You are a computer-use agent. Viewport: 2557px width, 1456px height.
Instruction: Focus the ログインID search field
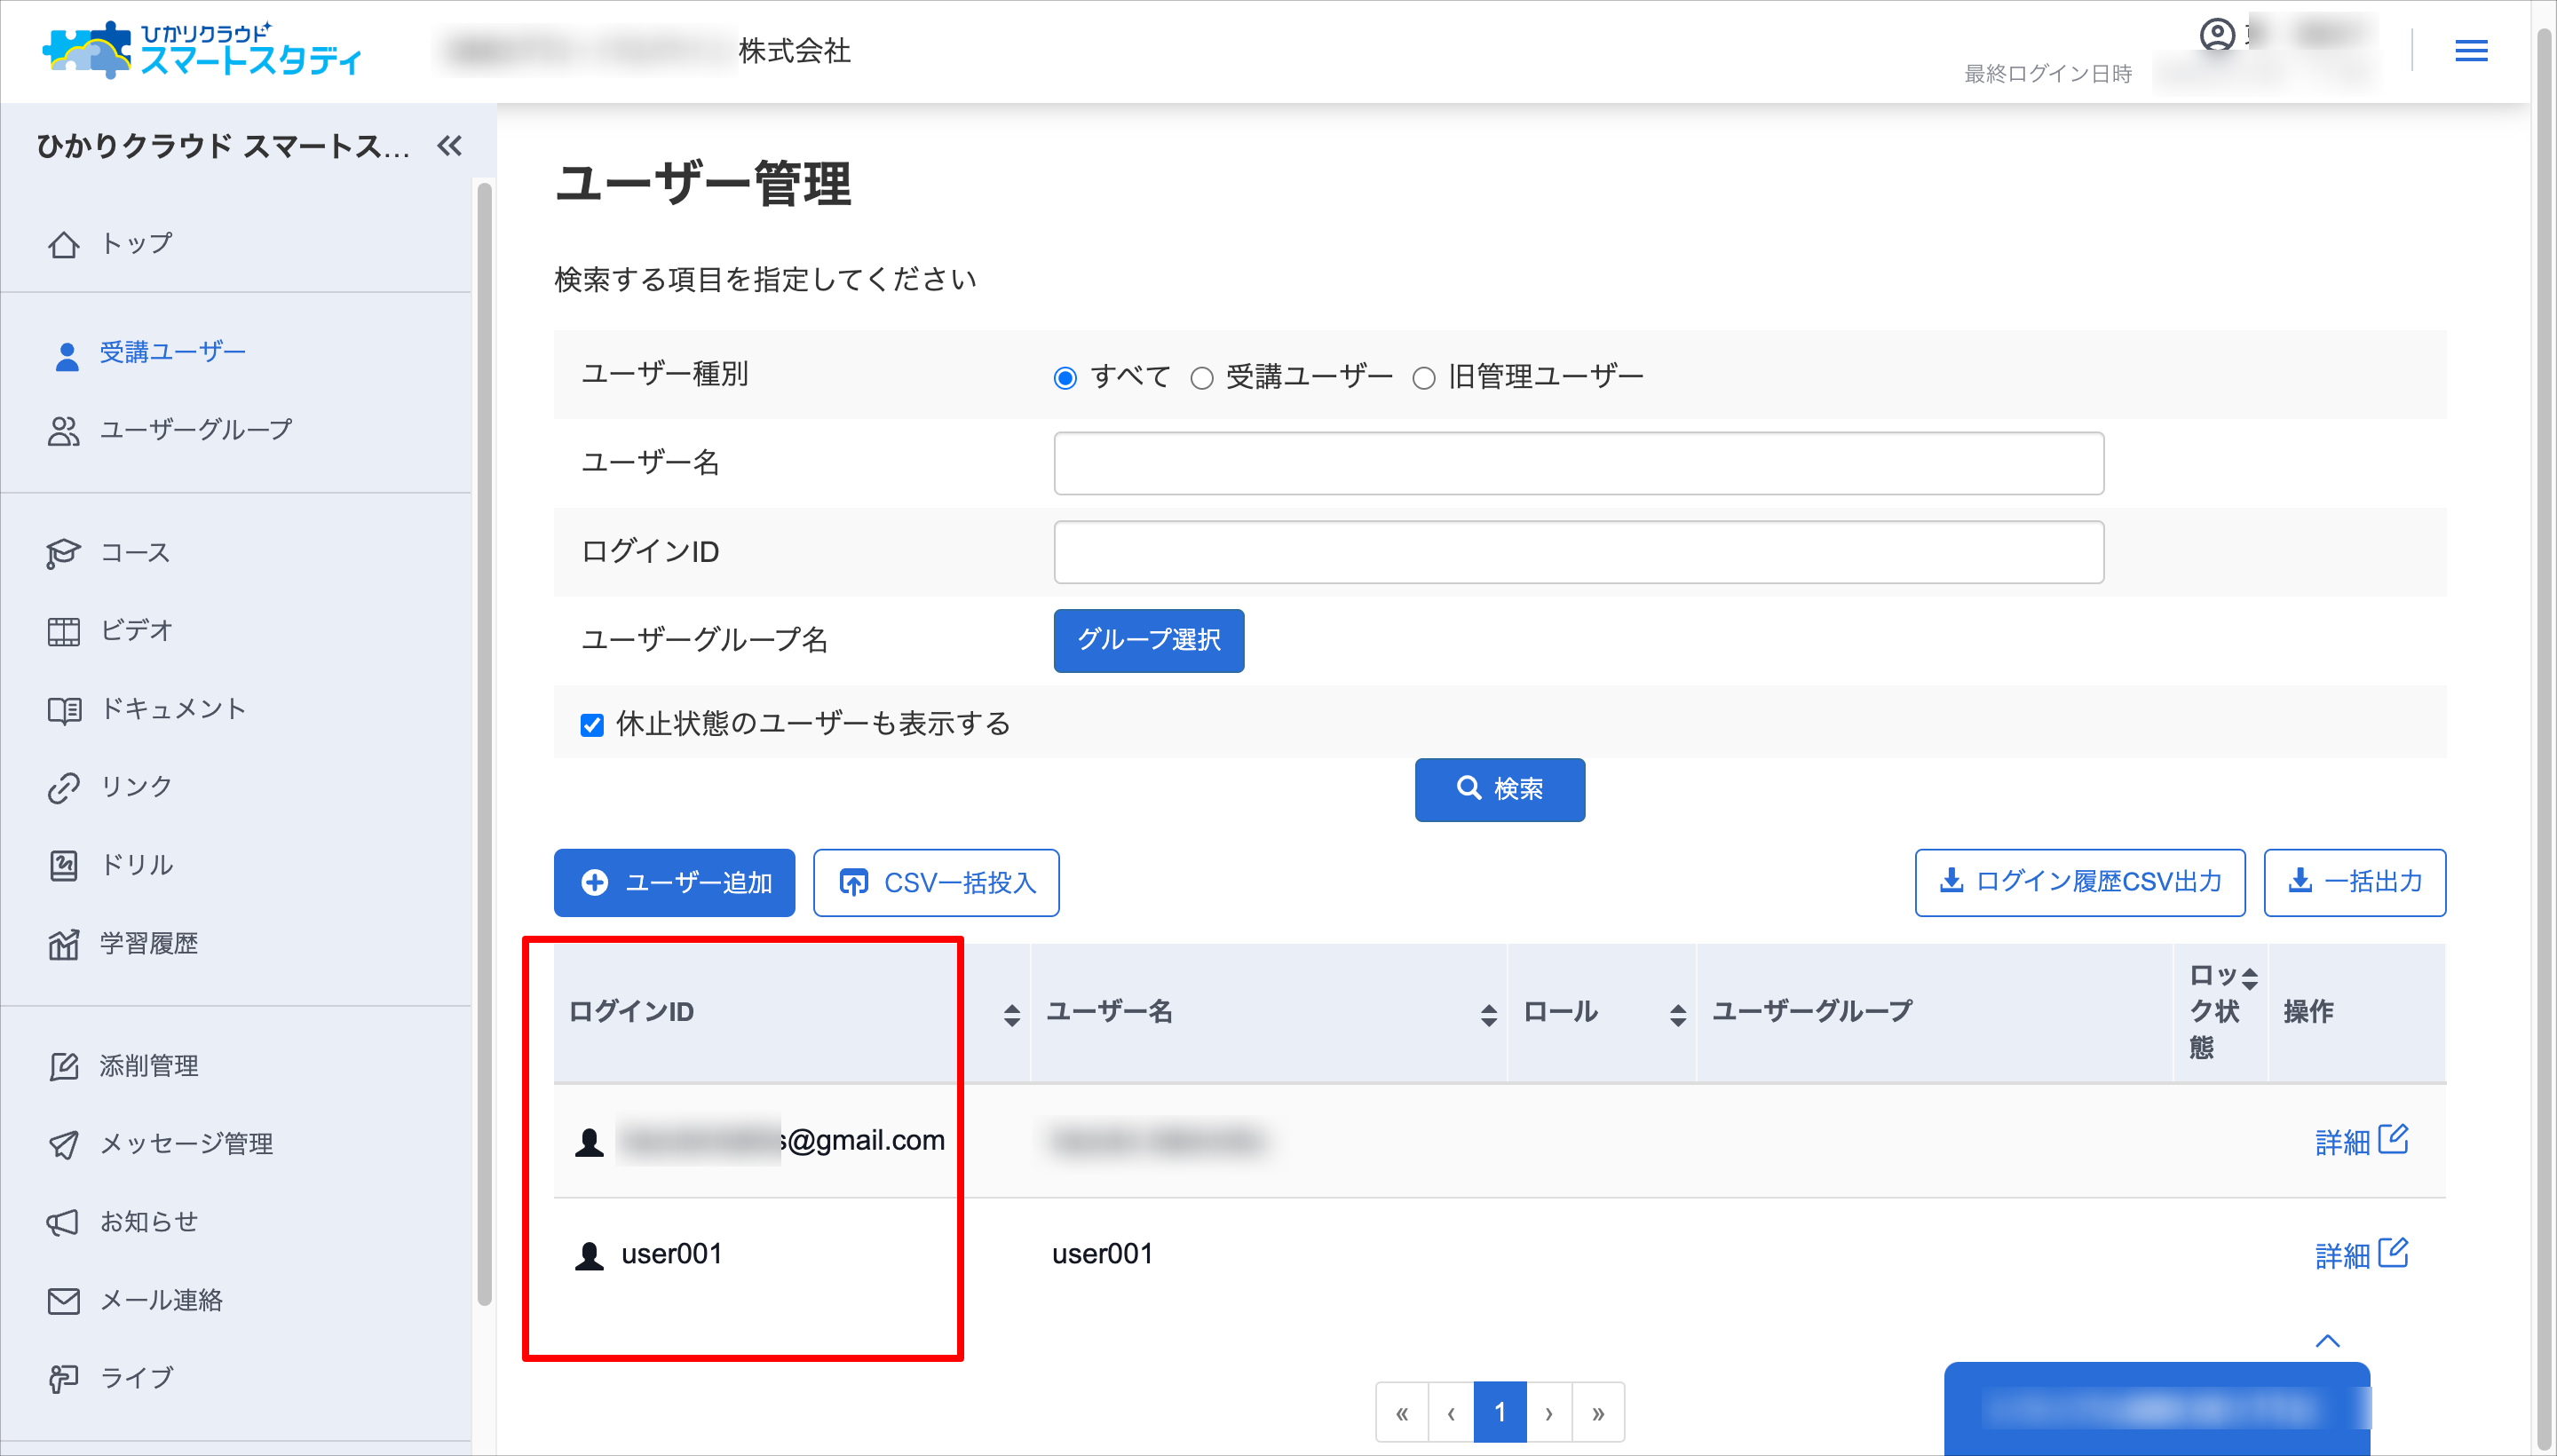pyautogui.click(x=1578, y=552)
